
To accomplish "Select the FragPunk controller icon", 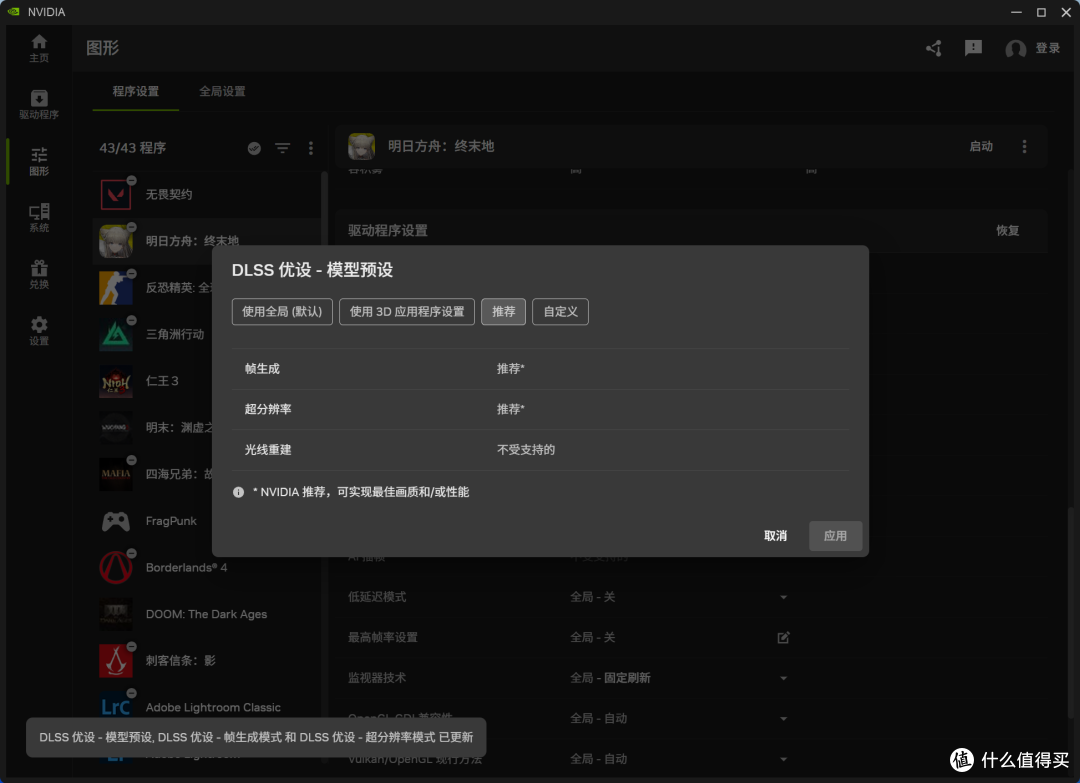I will [x=116, y=521].
